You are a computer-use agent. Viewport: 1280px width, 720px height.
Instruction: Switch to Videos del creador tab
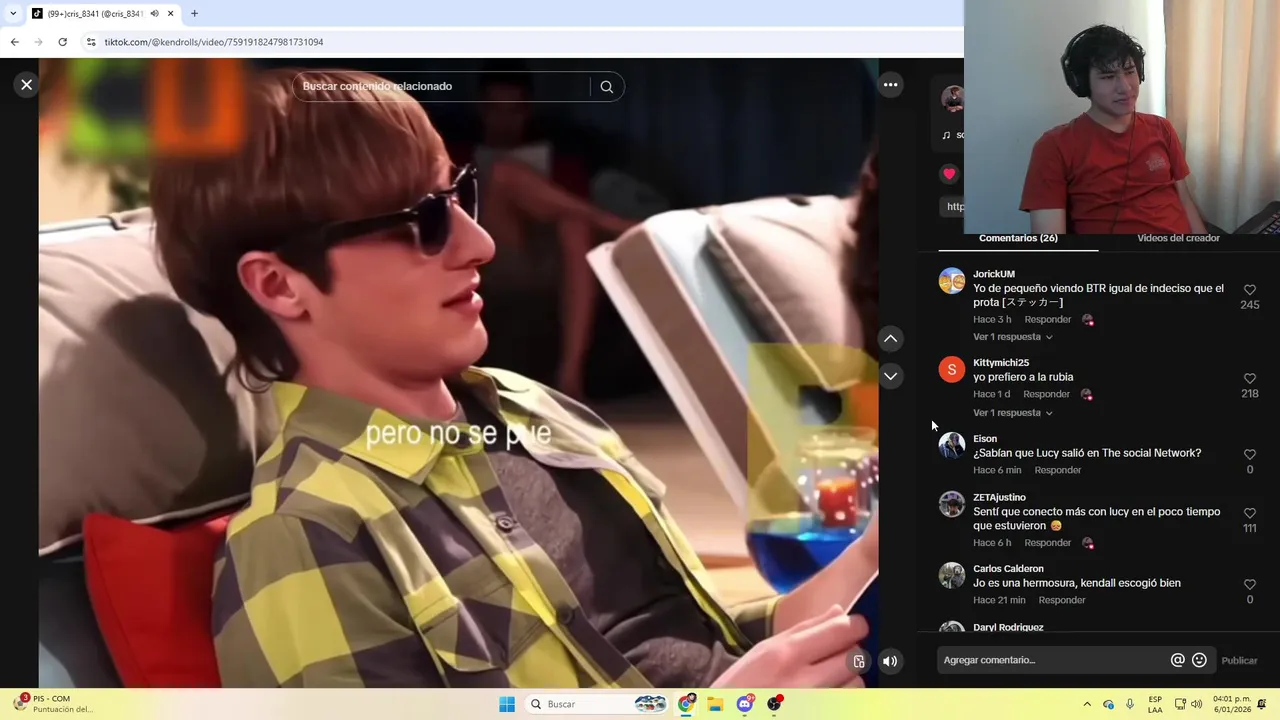[1178, 238]
